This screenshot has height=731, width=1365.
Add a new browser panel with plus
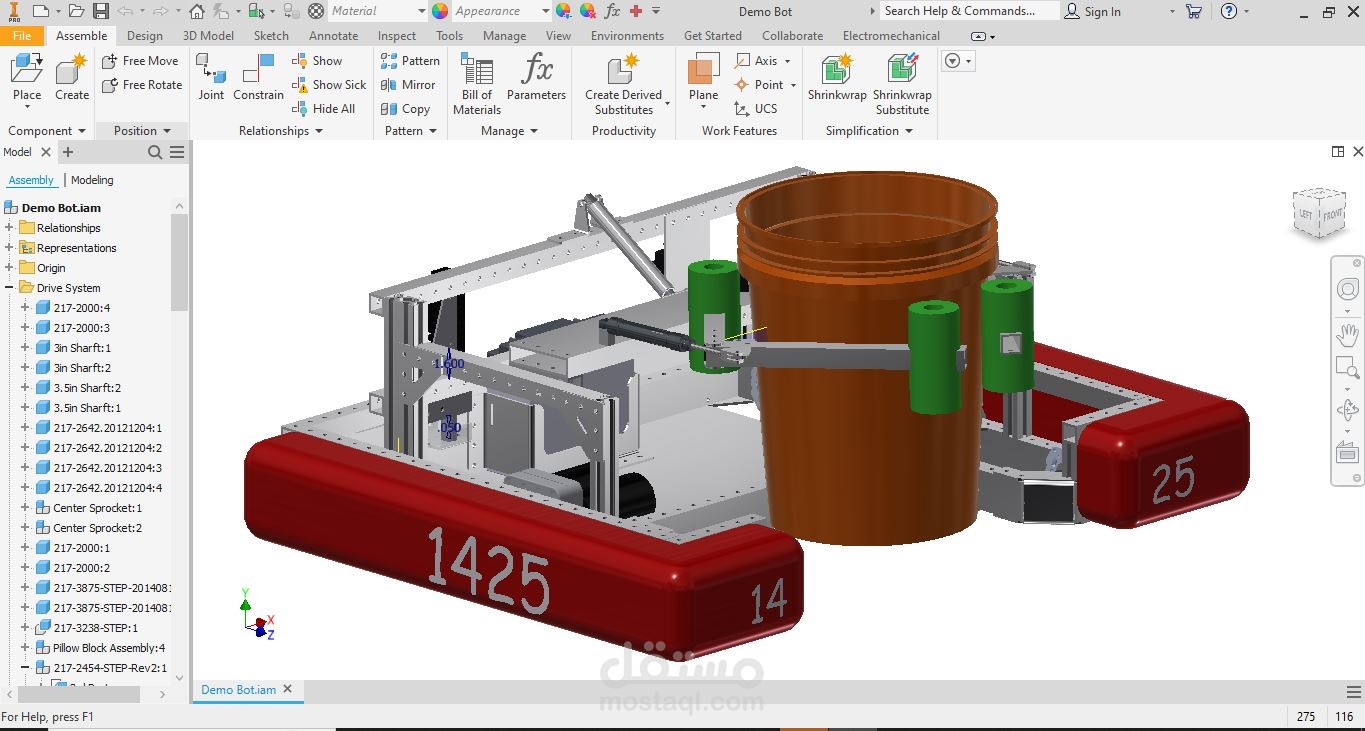[x=68, y=152]
